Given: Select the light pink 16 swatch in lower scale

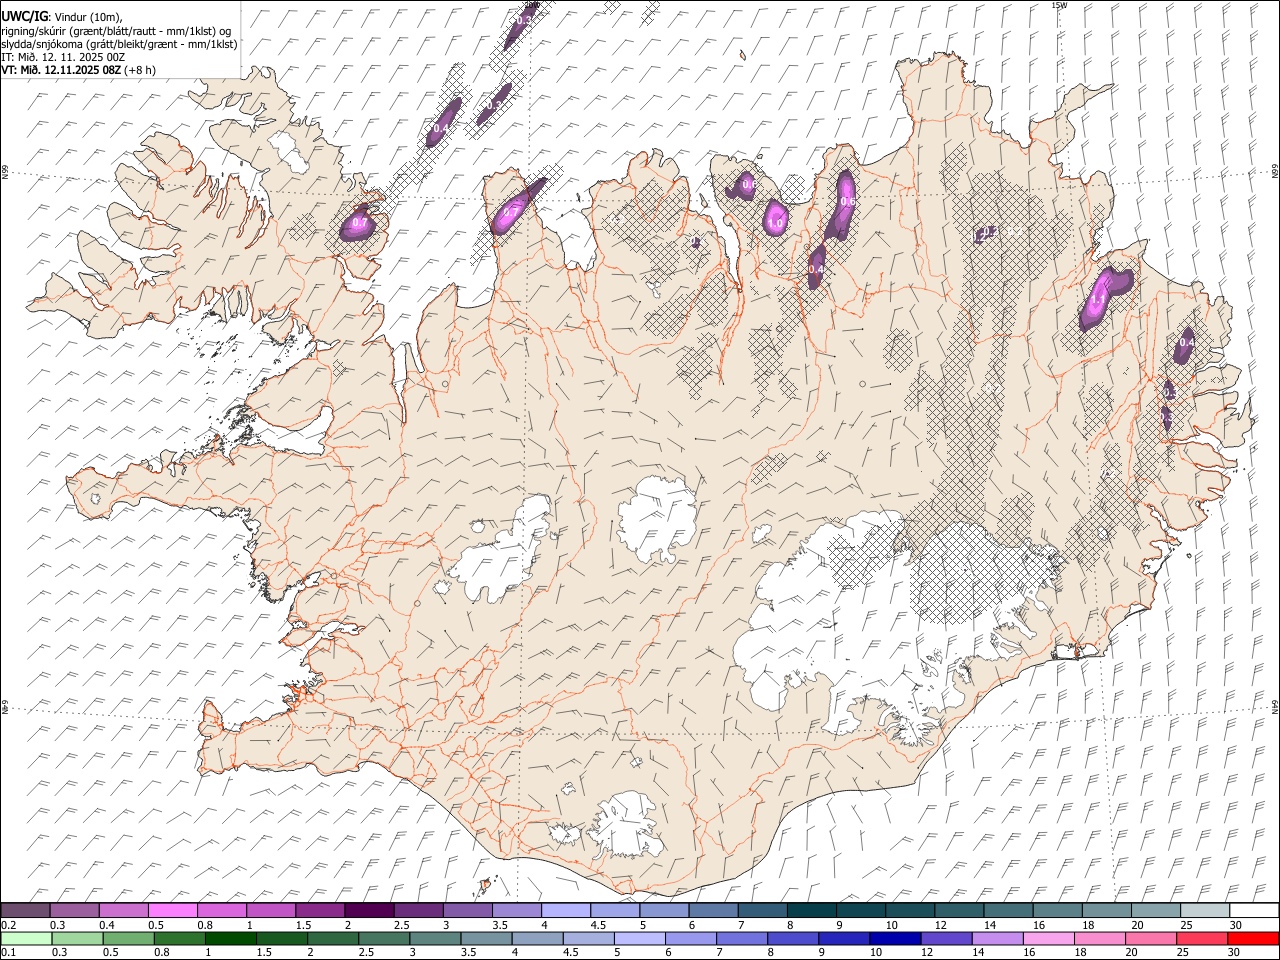Looking at the screenshot, I should click(x=1048, y=938).
